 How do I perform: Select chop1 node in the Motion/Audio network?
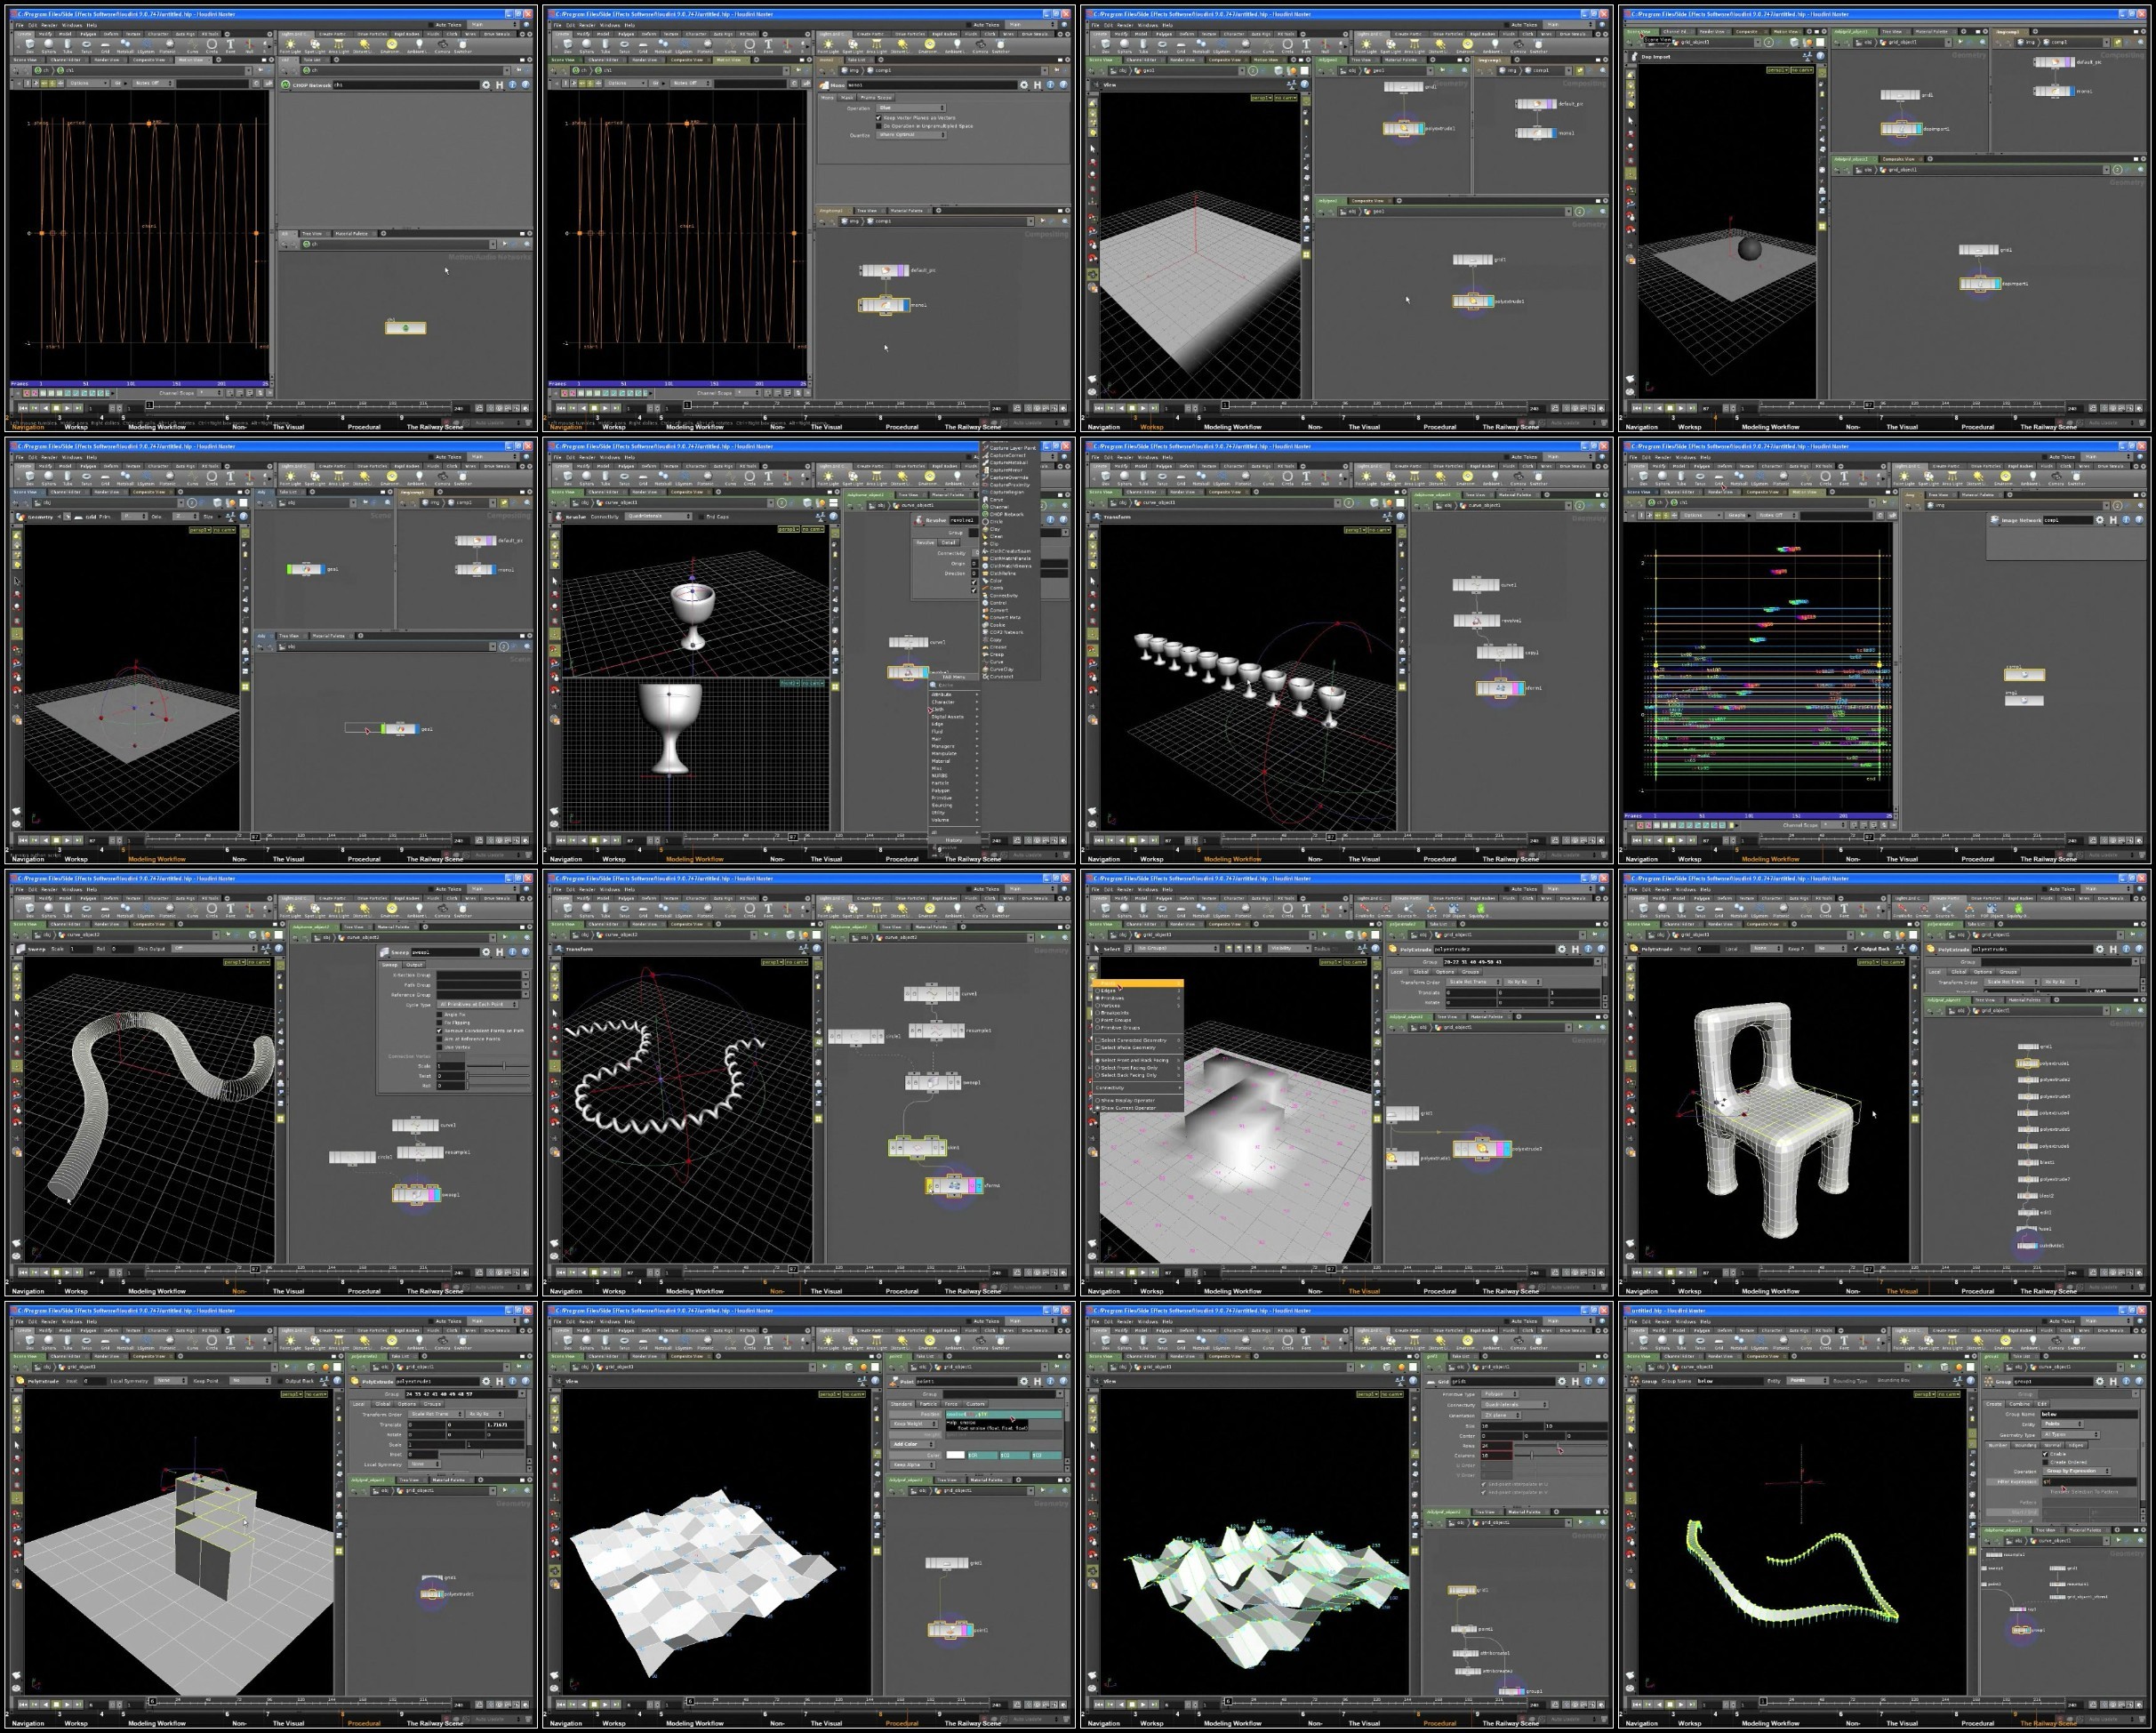(x=406, y=328)
